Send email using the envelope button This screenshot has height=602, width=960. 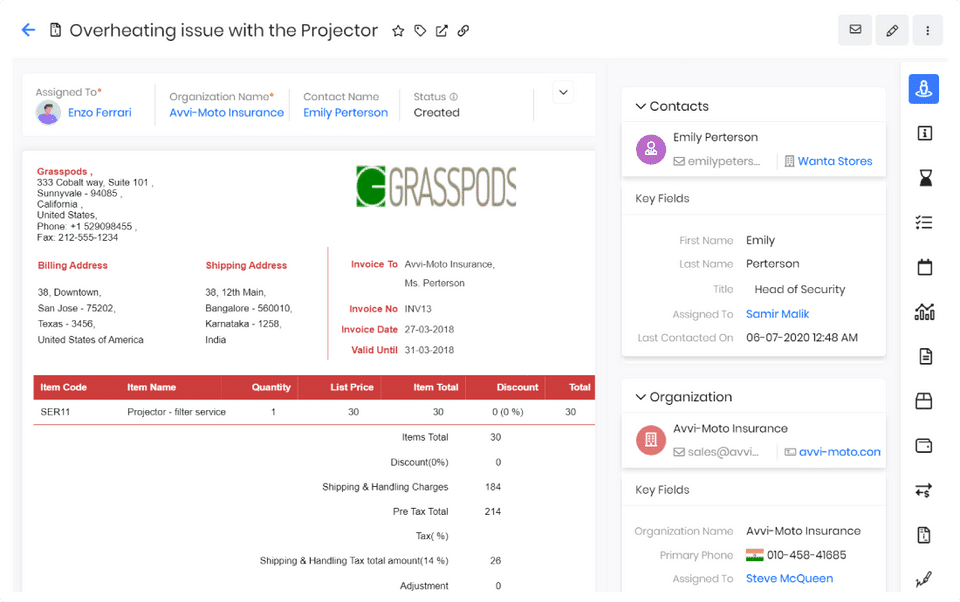855,29
